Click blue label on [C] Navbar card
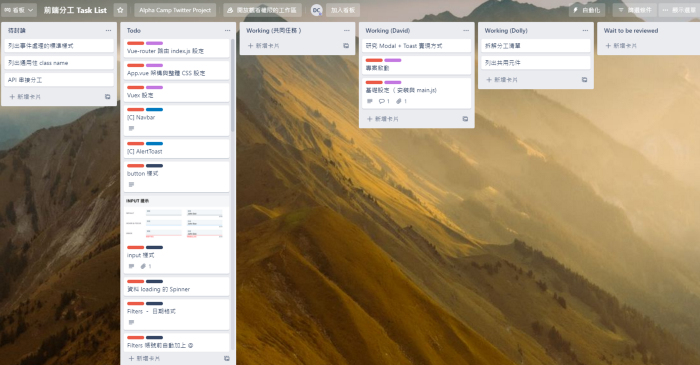700x365 pixels. (154, 110)
